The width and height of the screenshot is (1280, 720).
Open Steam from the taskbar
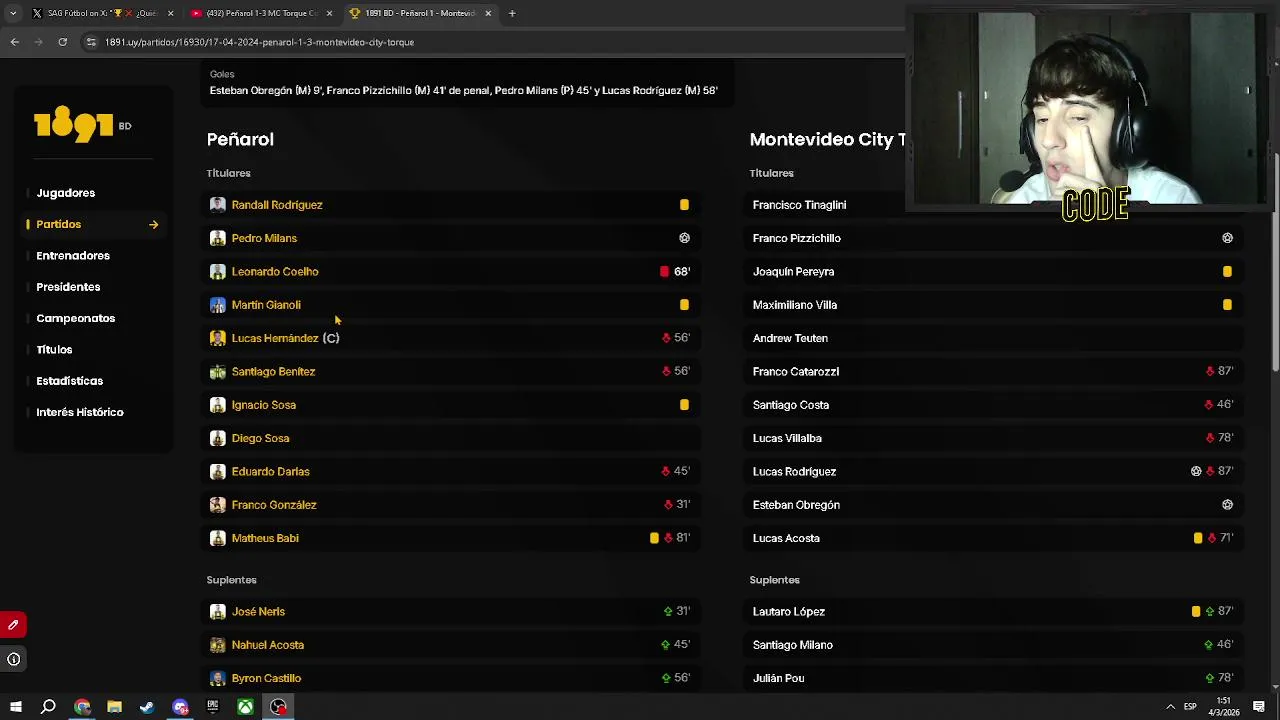pos(147,707)
